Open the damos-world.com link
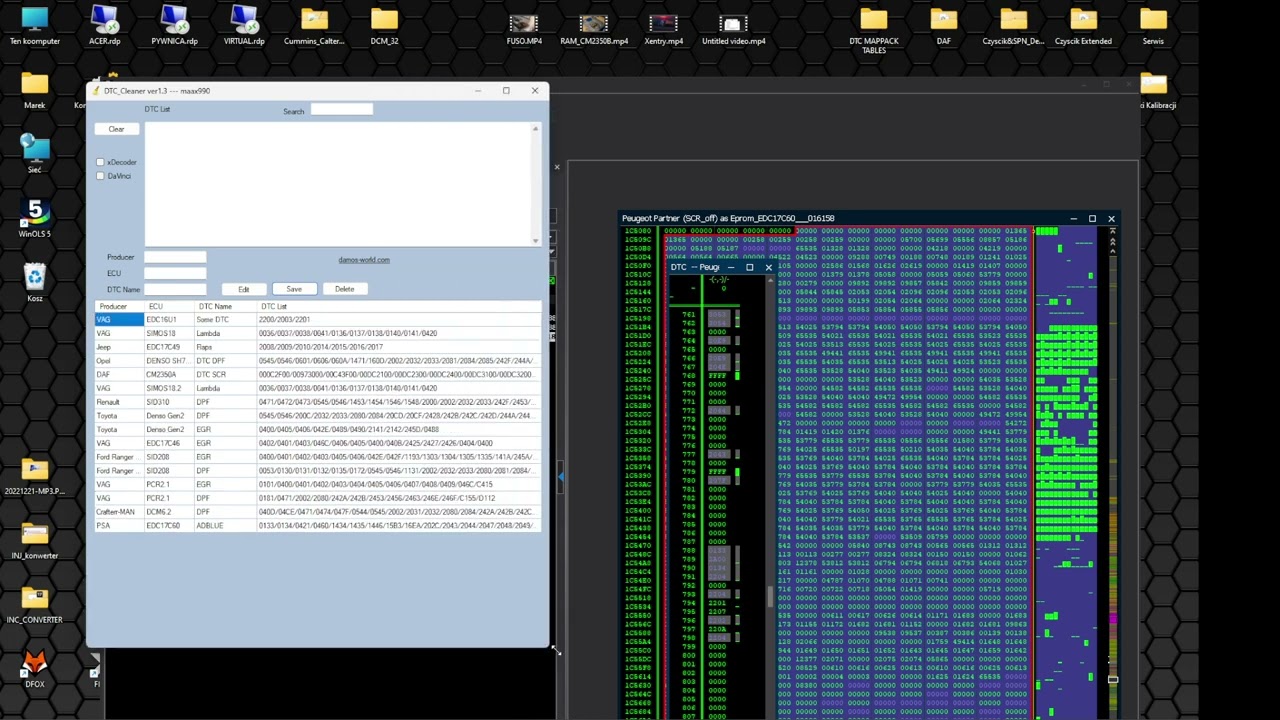Screen dimensions: 1280x720 pos(364,260)
